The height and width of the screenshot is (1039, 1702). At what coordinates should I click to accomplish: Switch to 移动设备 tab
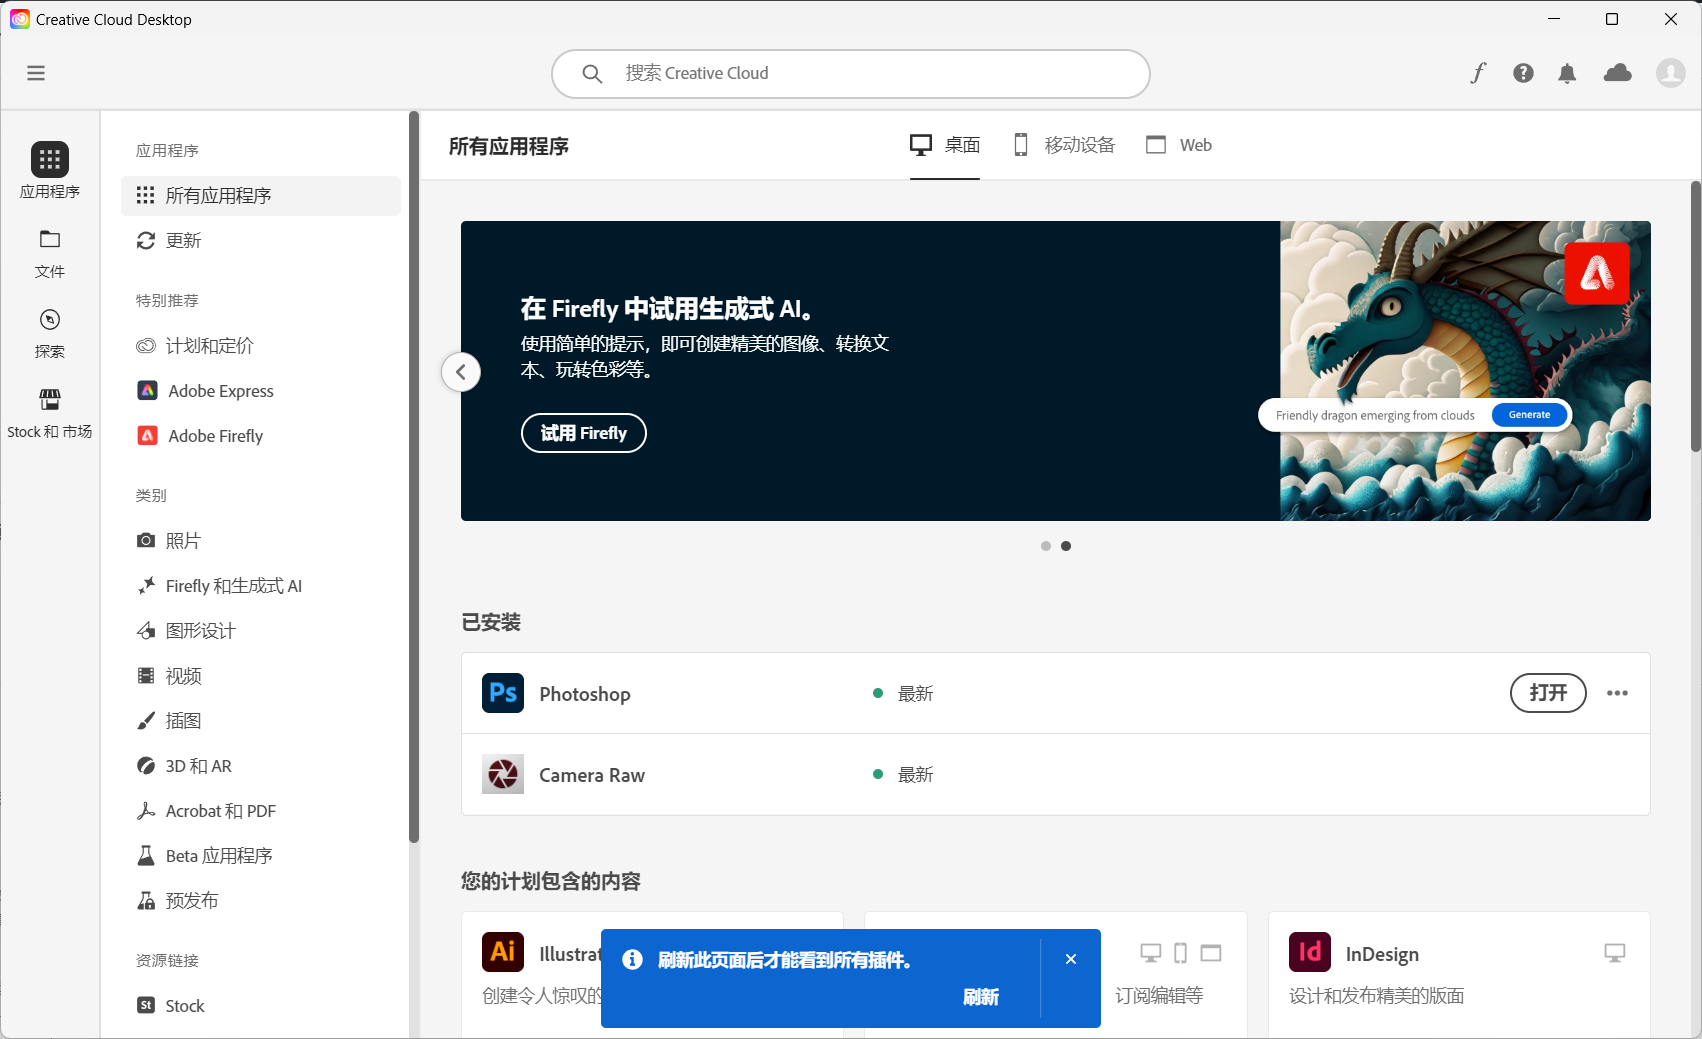point(1064,145)
